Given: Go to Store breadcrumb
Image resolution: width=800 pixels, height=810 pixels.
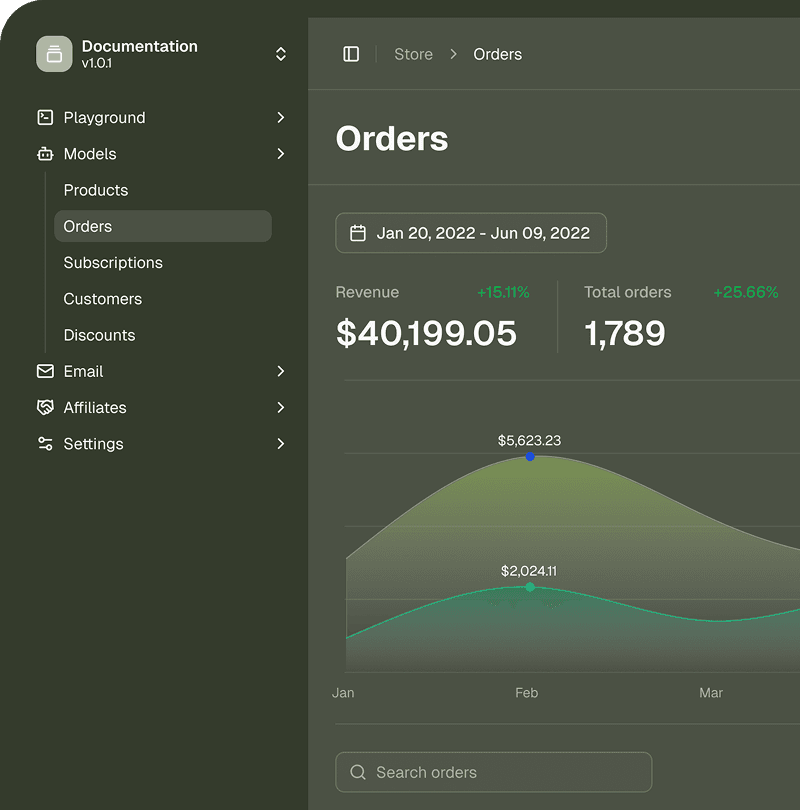Looking at the screenshot, I should click(x=413, y=54).
